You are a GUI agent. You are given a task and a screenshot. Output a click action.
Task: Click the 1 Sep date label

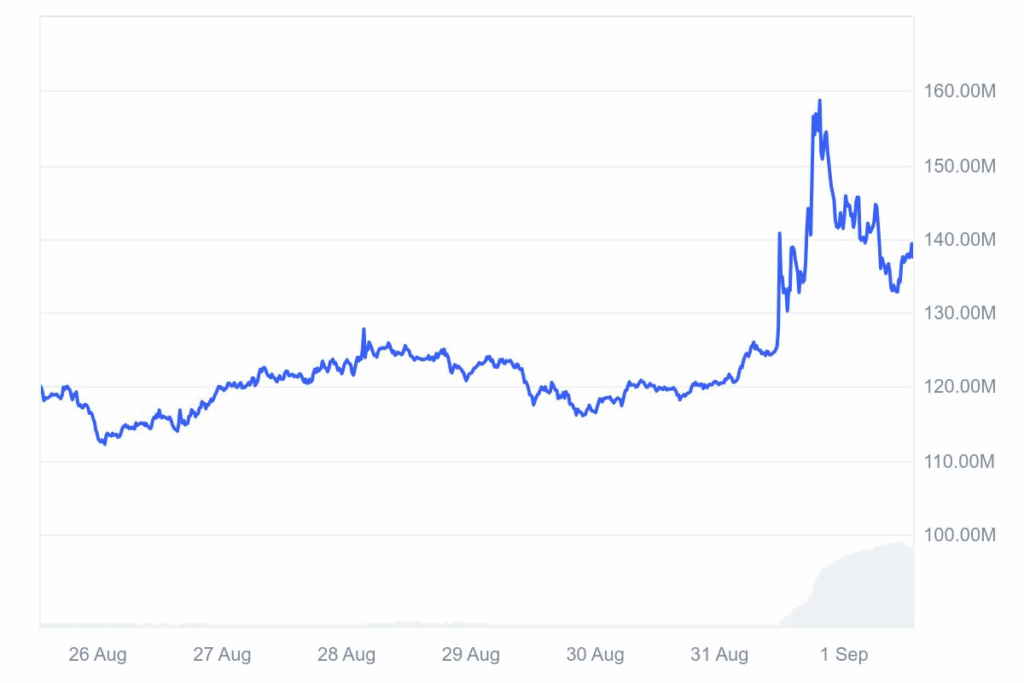tap(844, 654)
